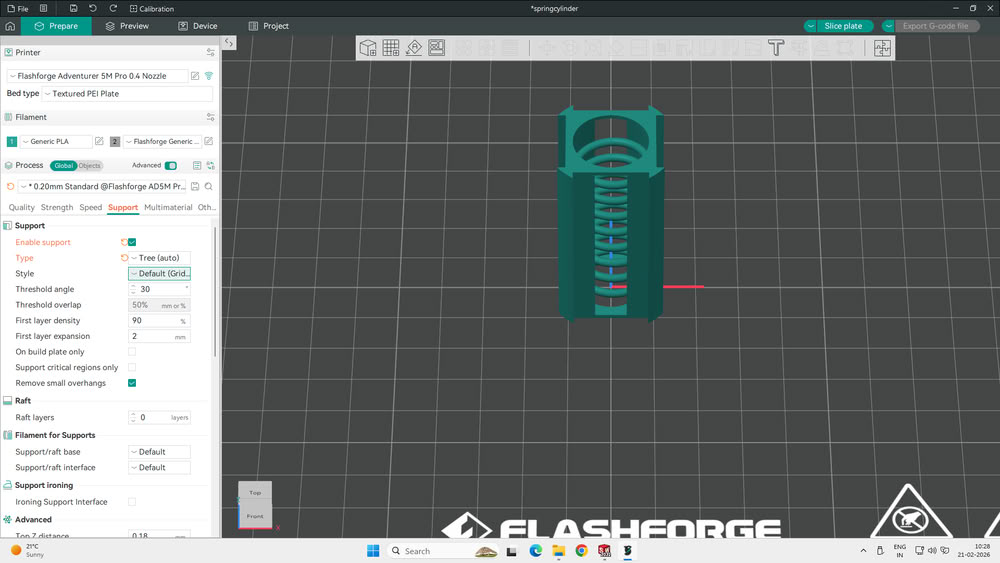
Task: Open the Slice plate options arrow
Action: pyautogui.click(x=811, y=26)
